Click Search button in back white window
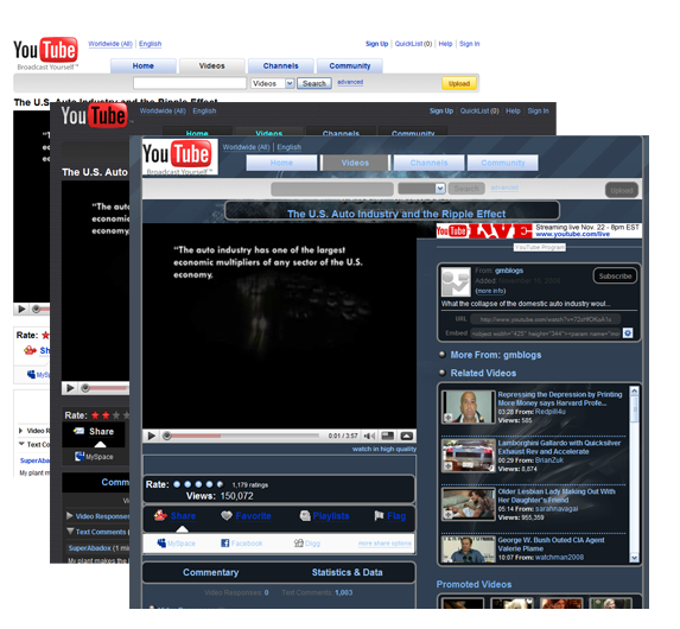Screen dimensions: 680x629 point(314,83)
